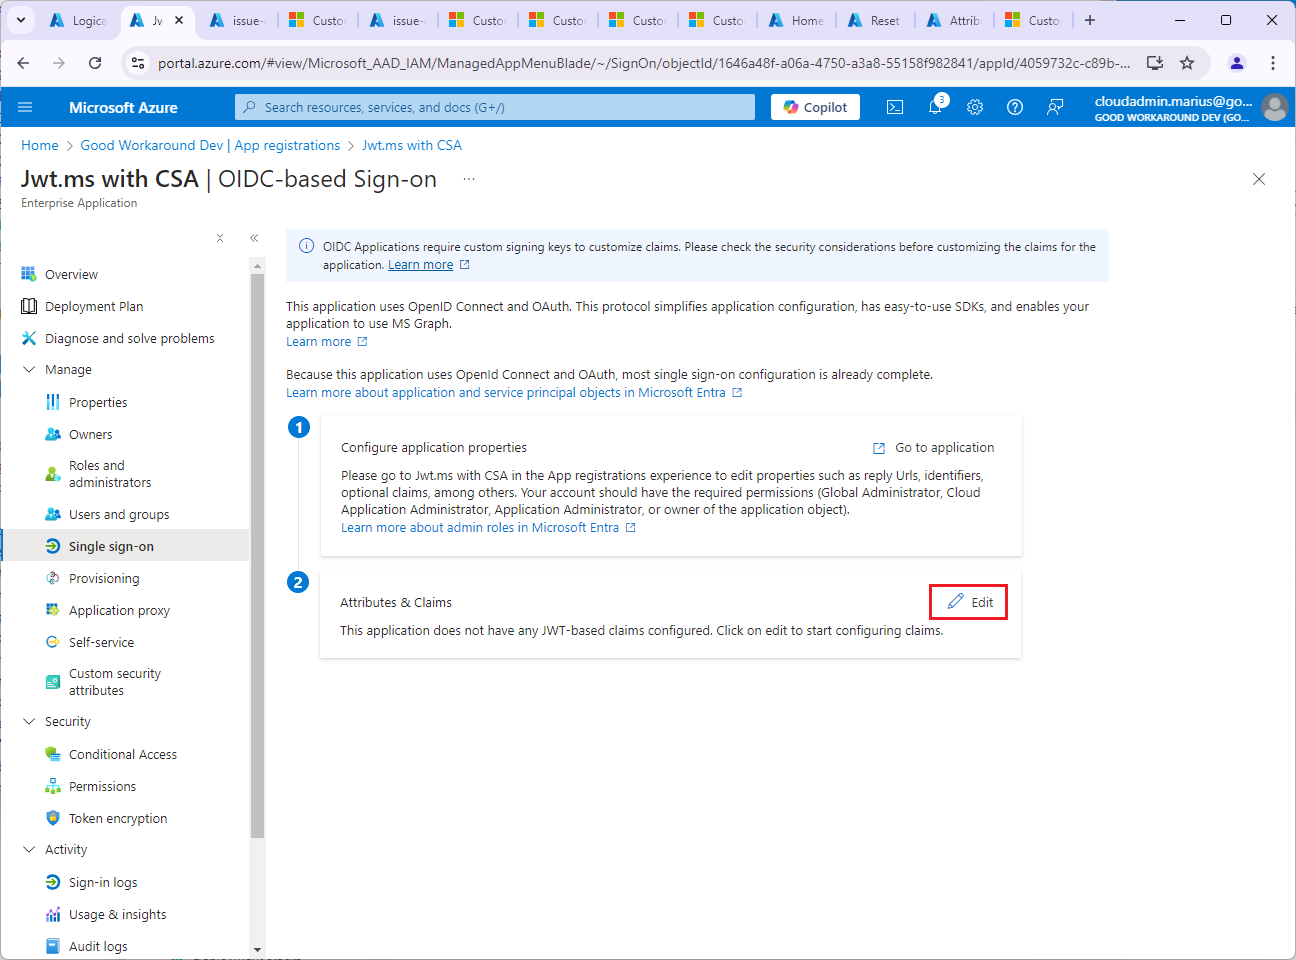The width and height of the screenshot is (1296, 960).
Task: Click the Azure search resources box
Action: 495,107
